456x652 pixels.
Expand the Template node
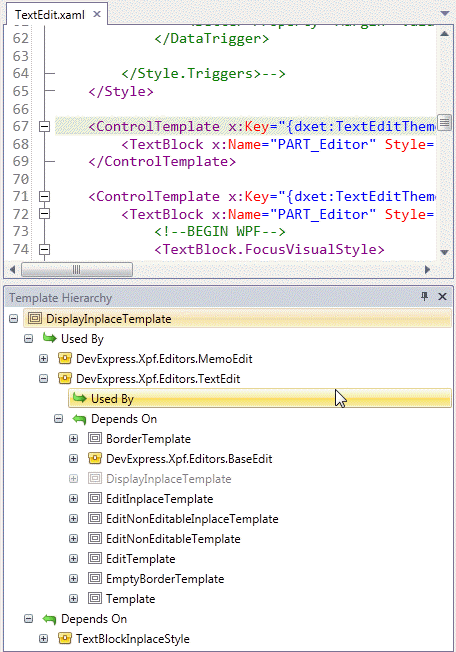(73, 599)
